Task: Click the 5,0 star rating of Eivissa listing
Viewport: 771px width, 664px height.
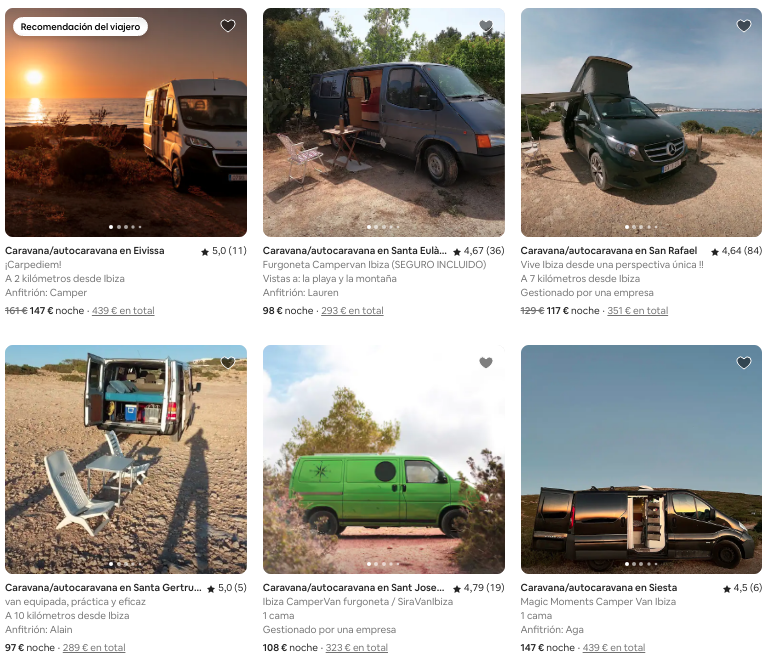Action: (x=224, y=251)
